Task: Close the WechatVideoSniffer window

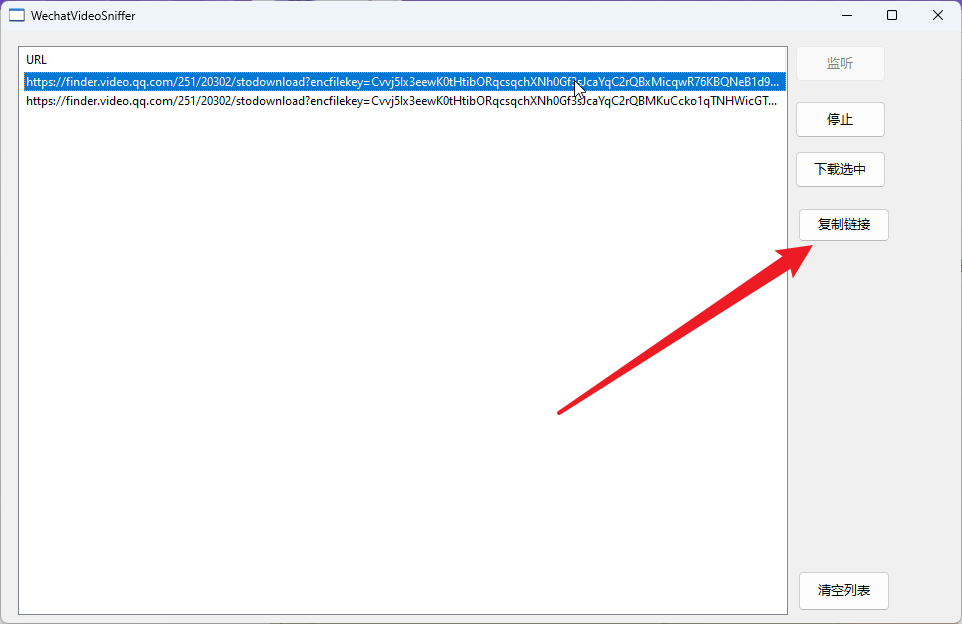Action: (938, 15)
